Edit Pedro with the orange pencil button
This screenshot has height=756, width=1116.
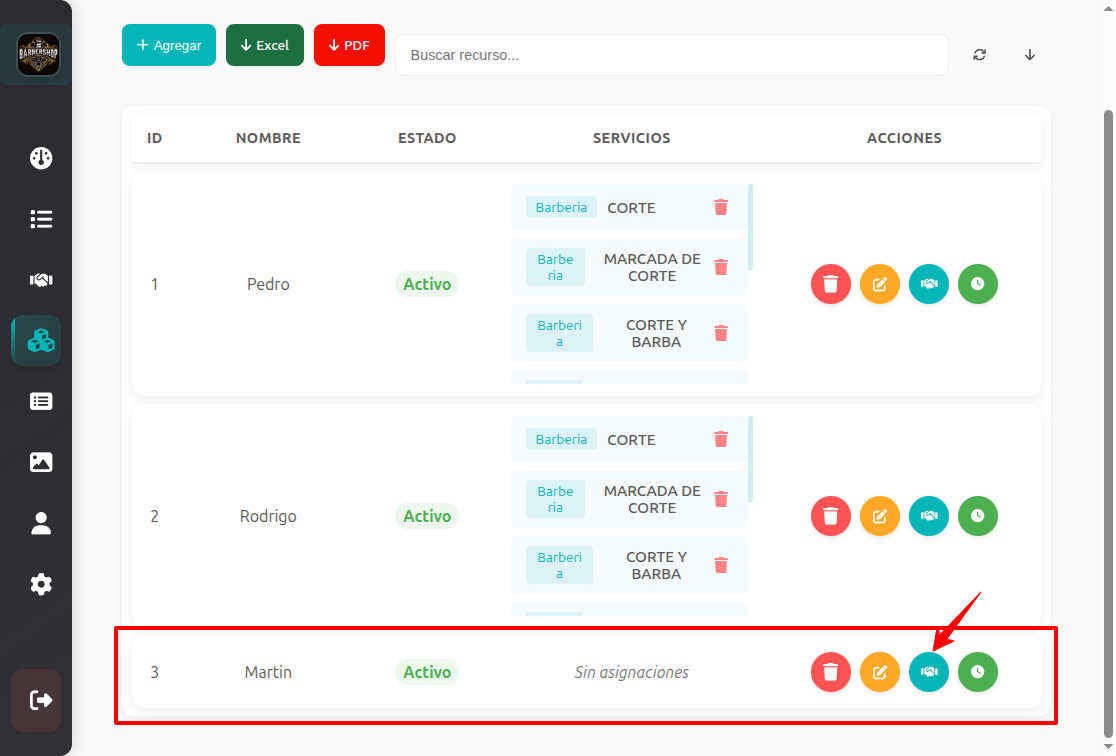(x=880, y=284)
